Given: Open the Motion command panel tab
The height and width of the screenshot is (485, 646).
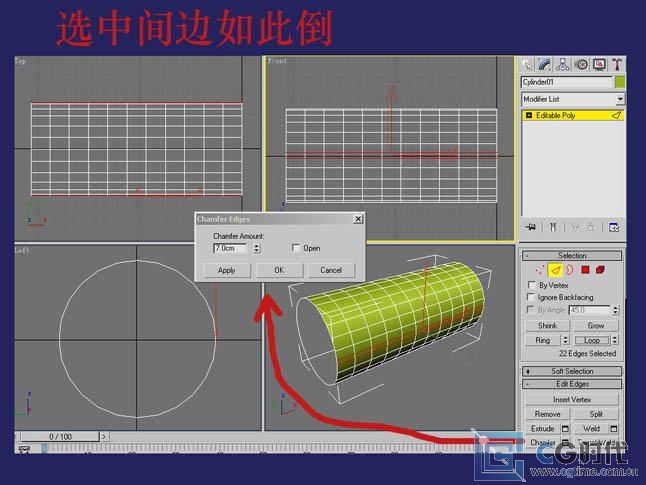Looking at the screenshot, I should coord(581,65).
